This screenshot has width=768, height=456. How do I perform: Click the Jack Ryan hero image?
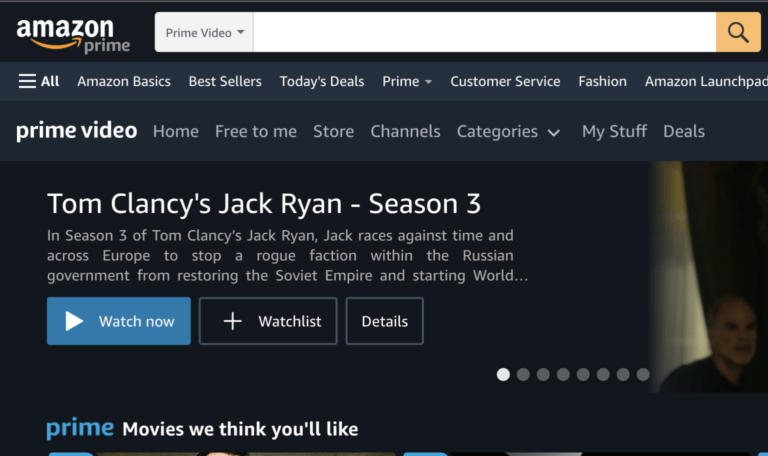point(709,277)
